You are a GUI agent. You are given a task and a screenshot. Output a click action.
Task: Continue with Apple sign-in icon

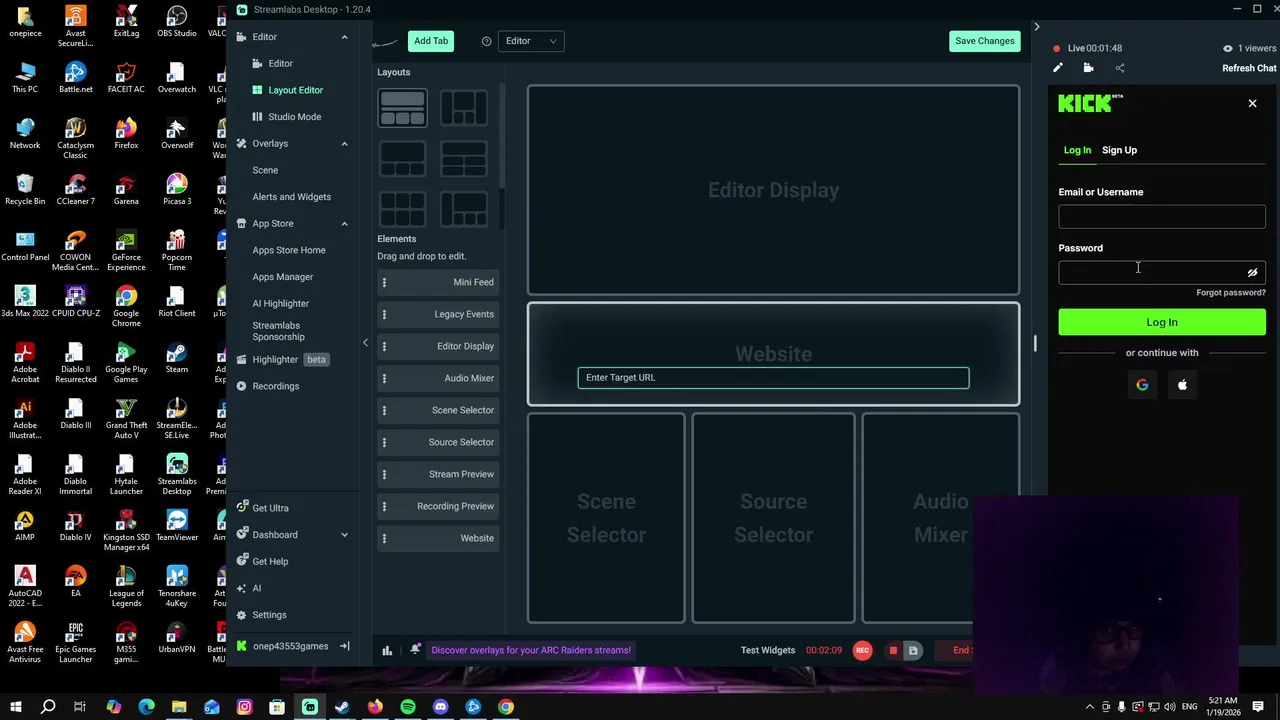(1182, 385)
